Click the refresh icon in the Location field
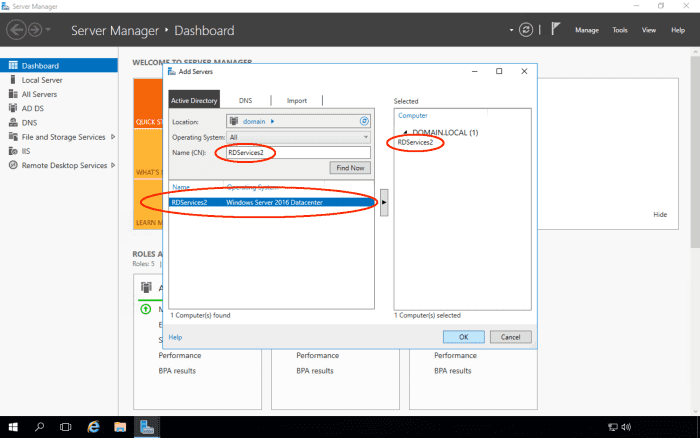 (364, 121)
